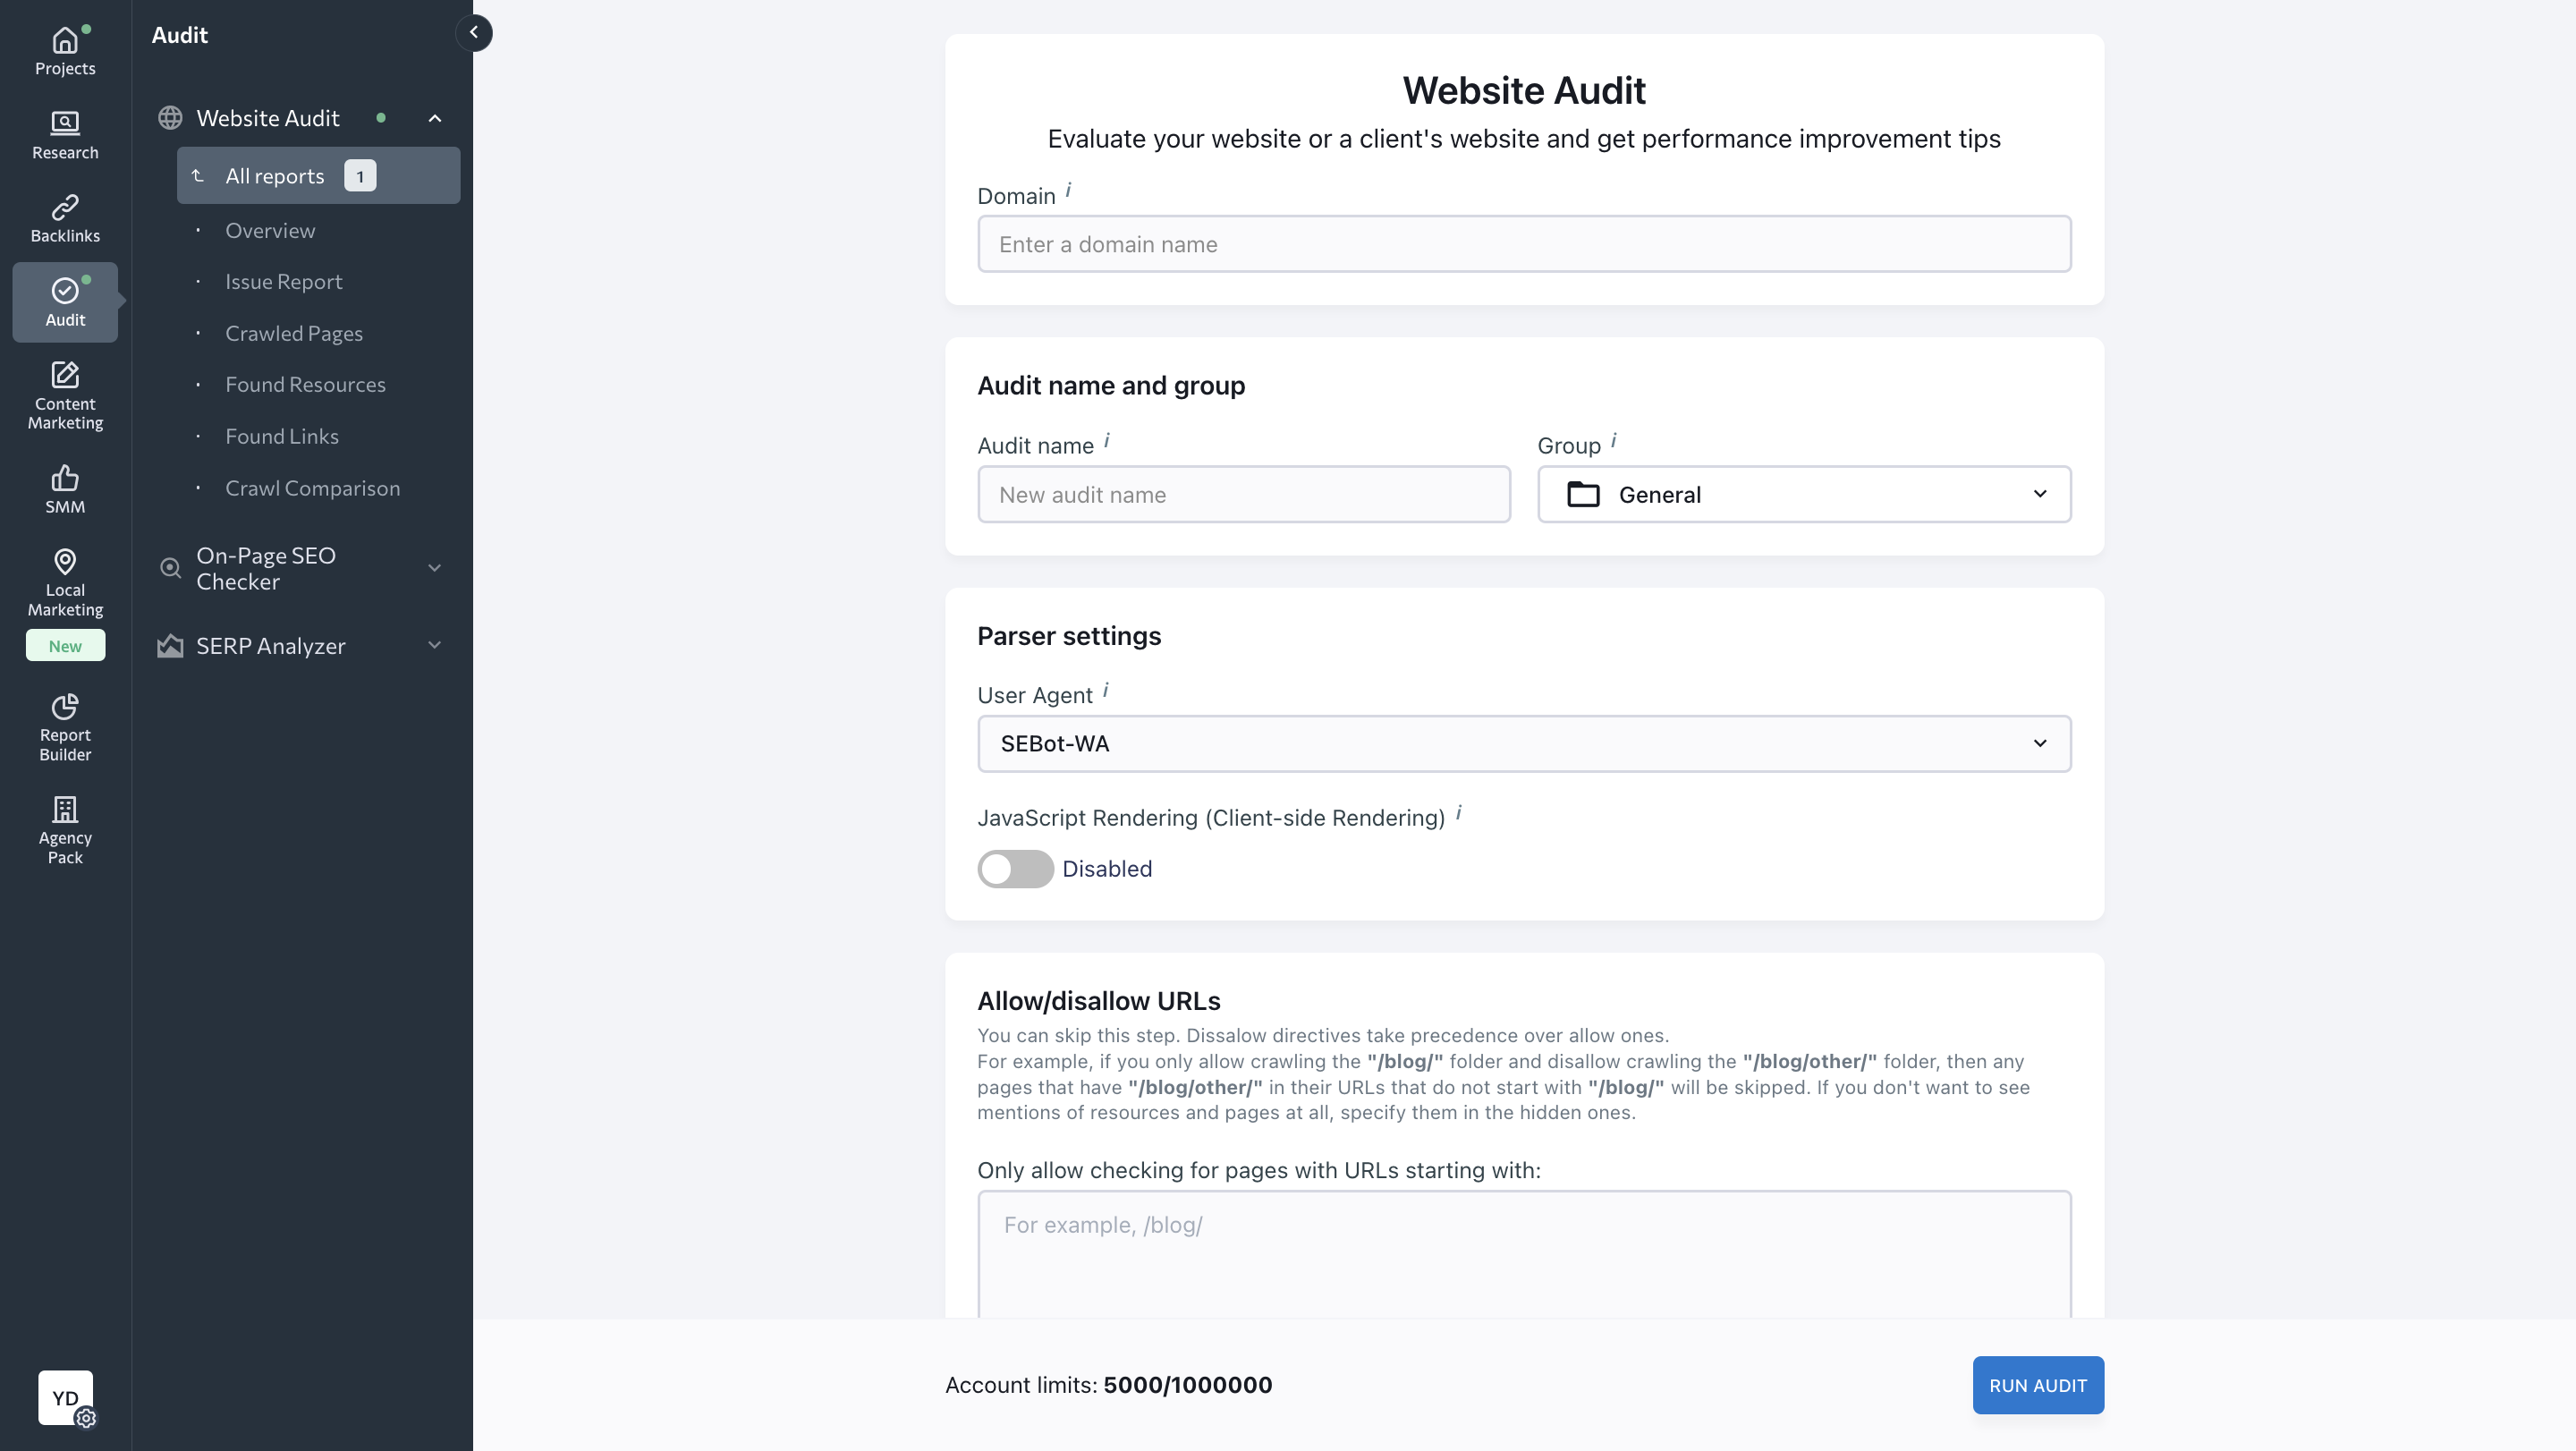Go to Backlinks link icon
Image resolution: width=2576 pixels, height=1451 pixels.
tap(65, 207)
